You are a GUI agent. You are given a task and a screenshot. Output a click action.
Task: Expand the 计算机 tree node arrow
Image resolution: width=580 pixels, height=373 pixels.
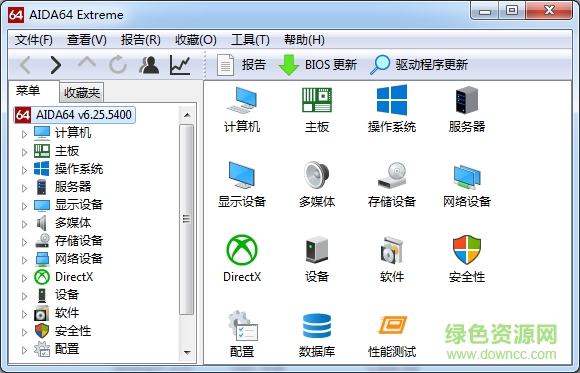point(24,134)
